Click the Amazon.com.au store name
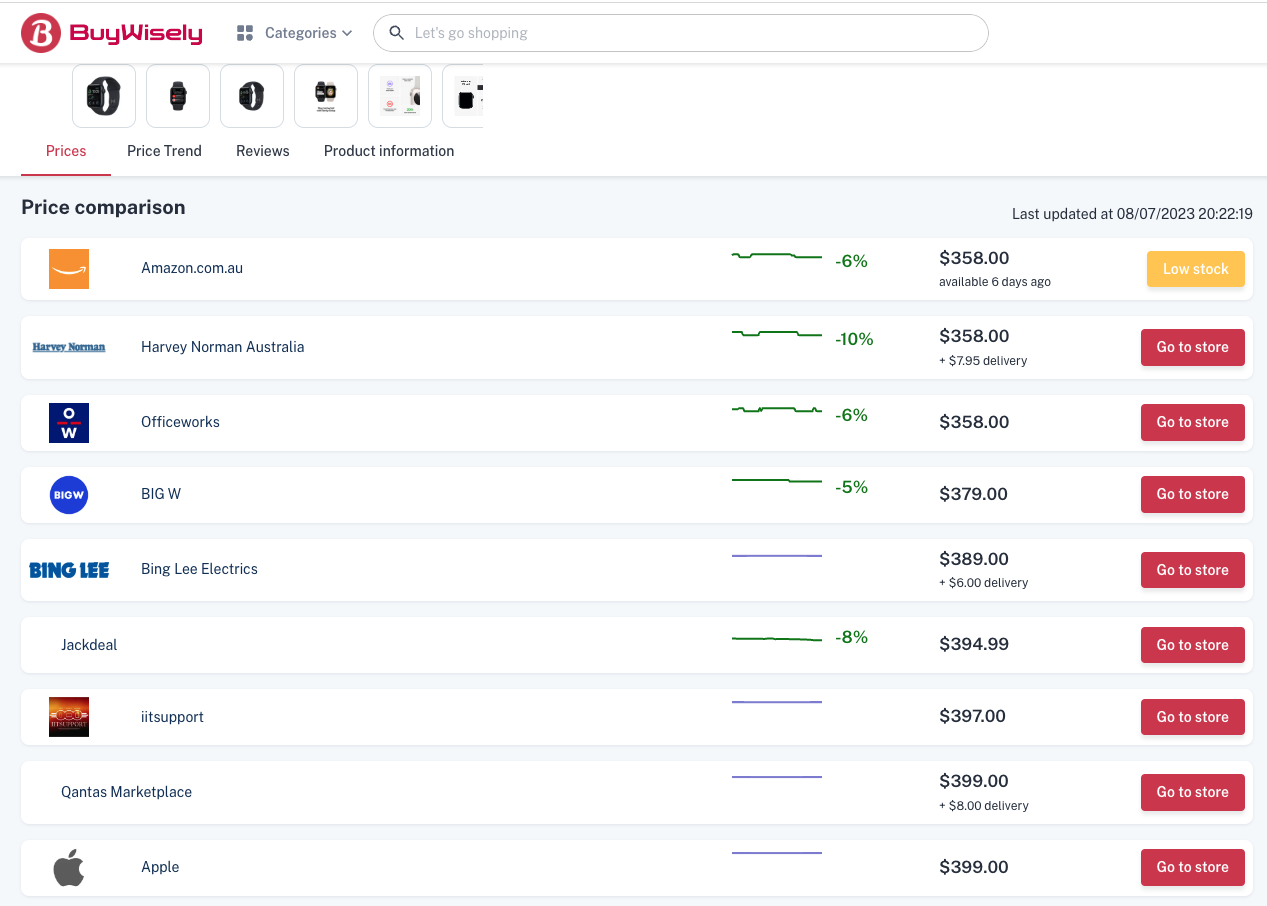1267x906 pixels. [x=192, y=268]
